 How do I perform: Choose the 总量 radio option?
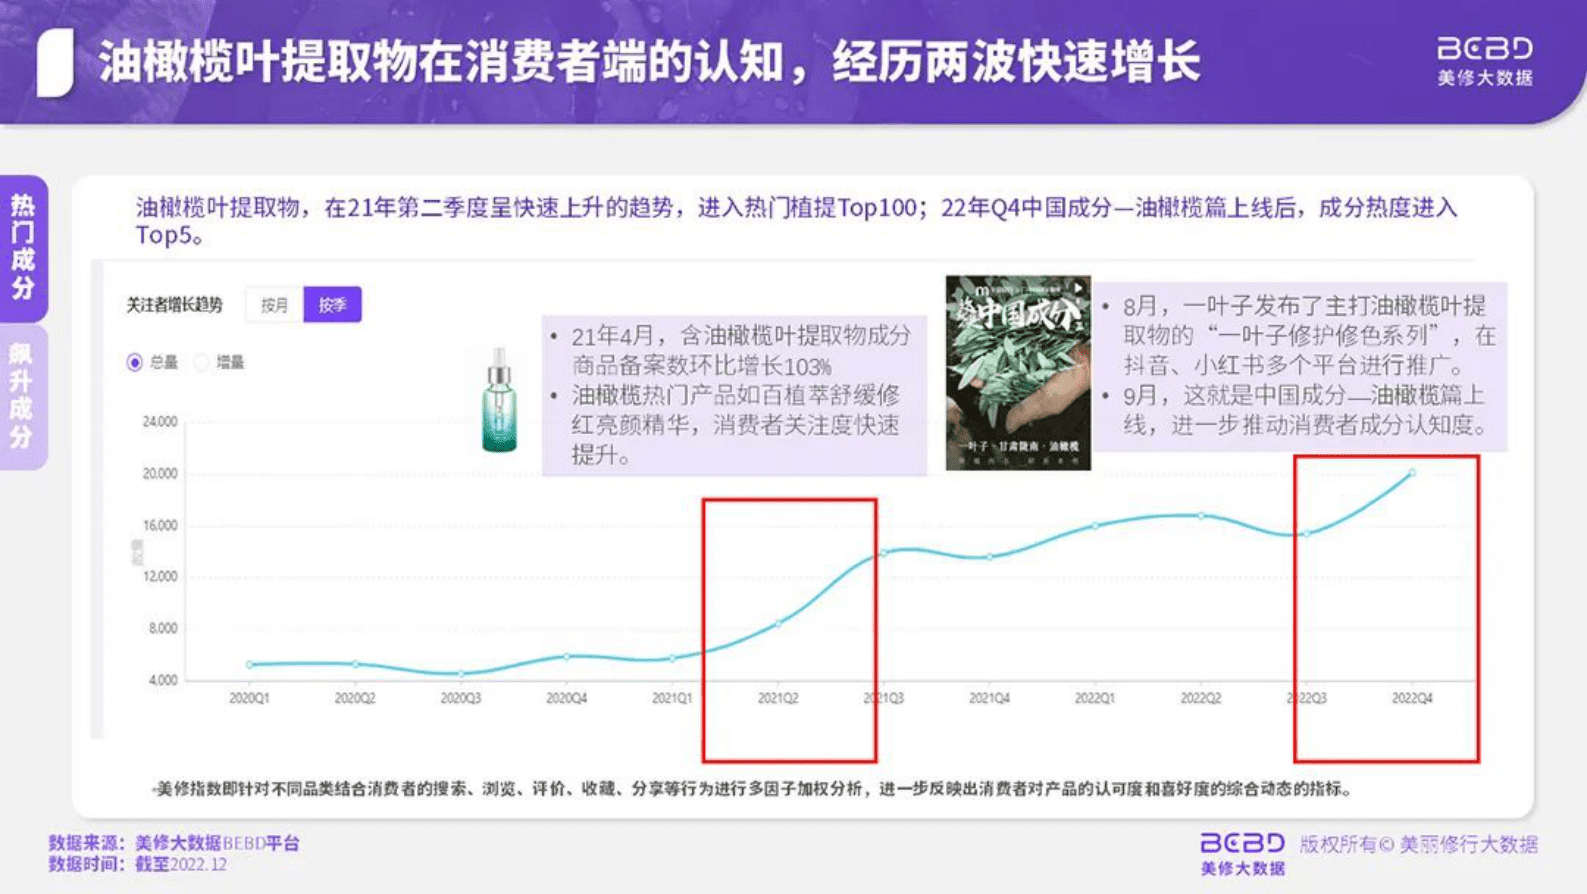(152, 362)
